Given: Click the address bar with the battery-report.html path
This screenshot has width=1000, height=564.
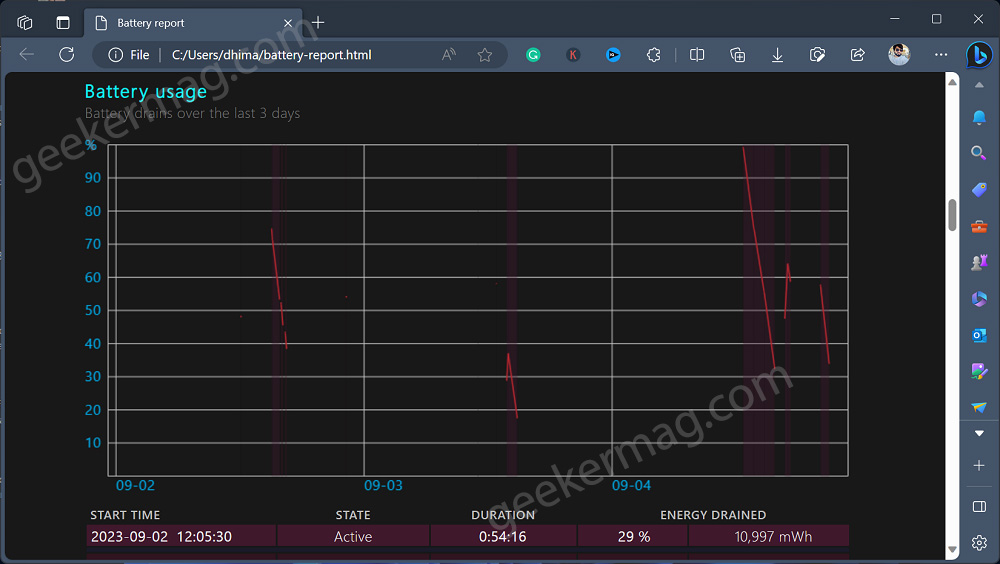Looking at the screenshot, I should click(271, 55).
